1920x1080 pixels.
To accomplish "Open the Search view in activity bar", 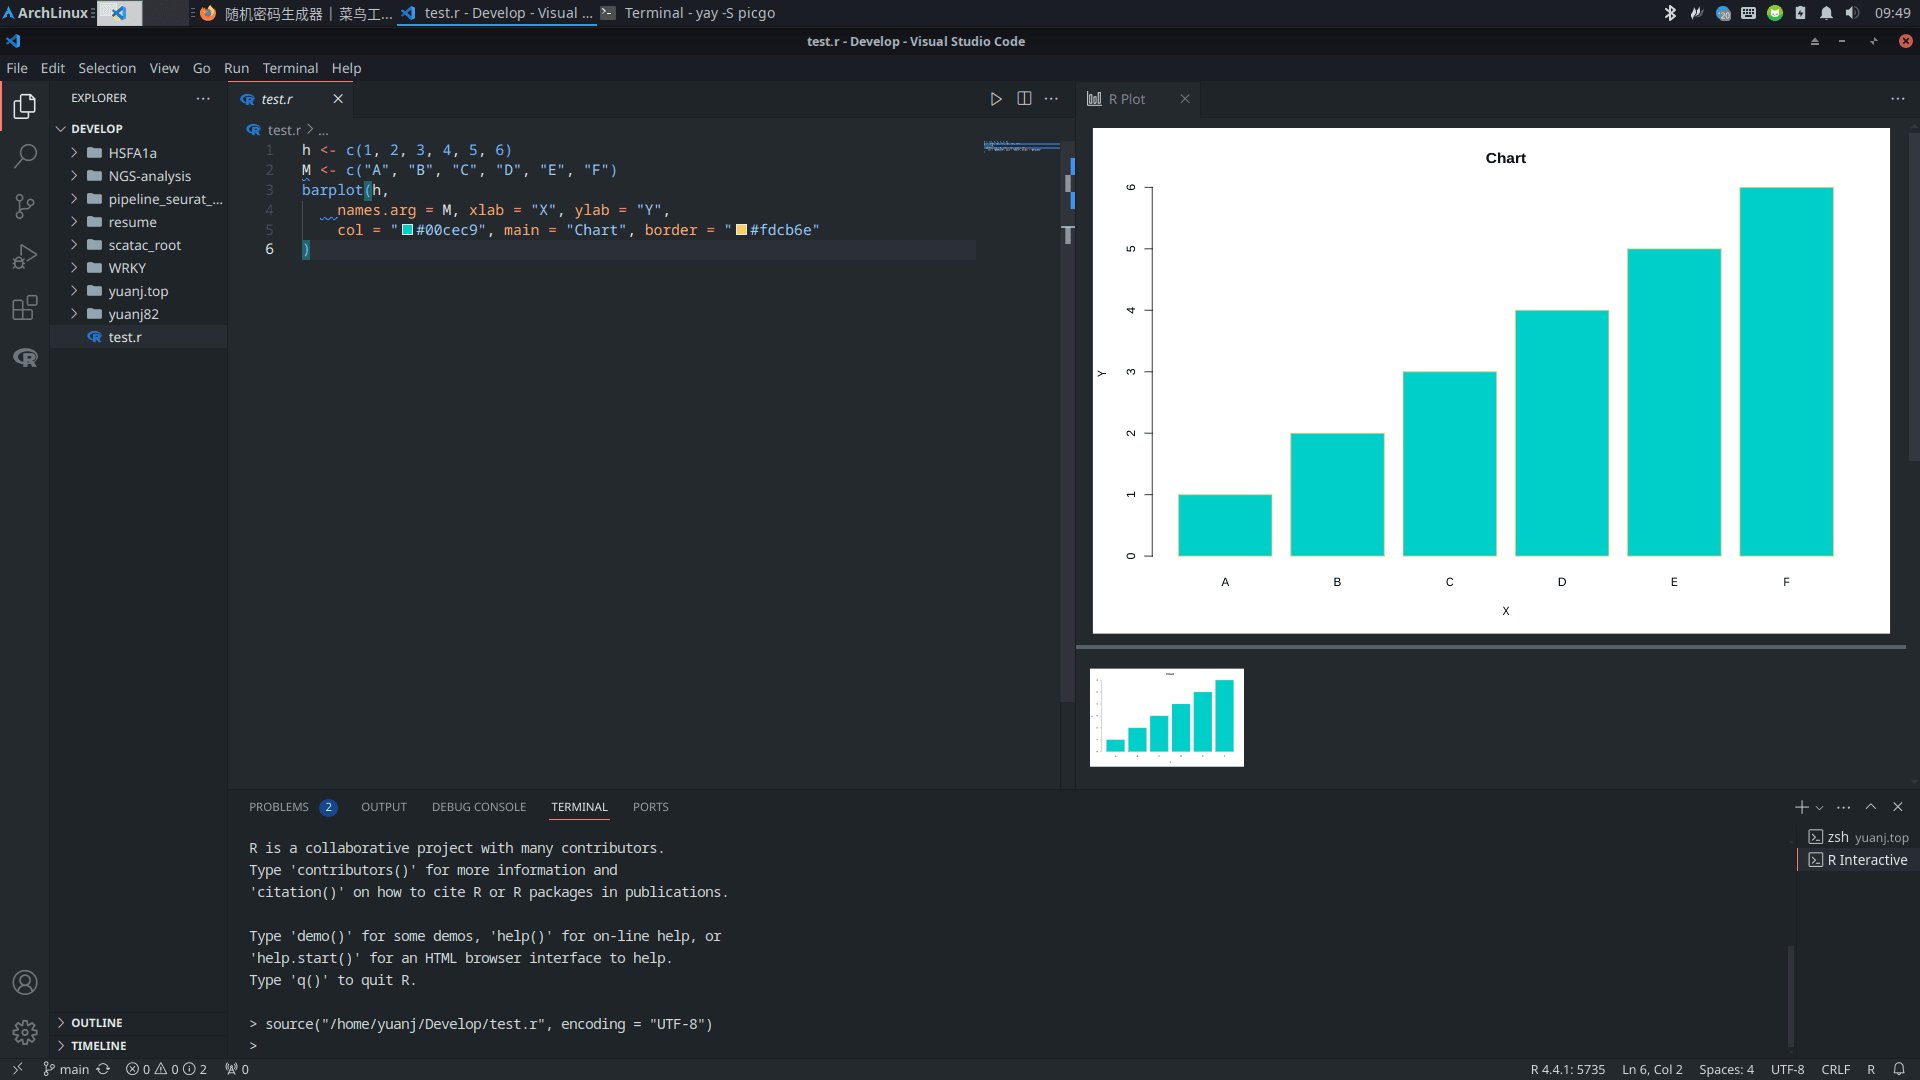I will coord(25,156).
